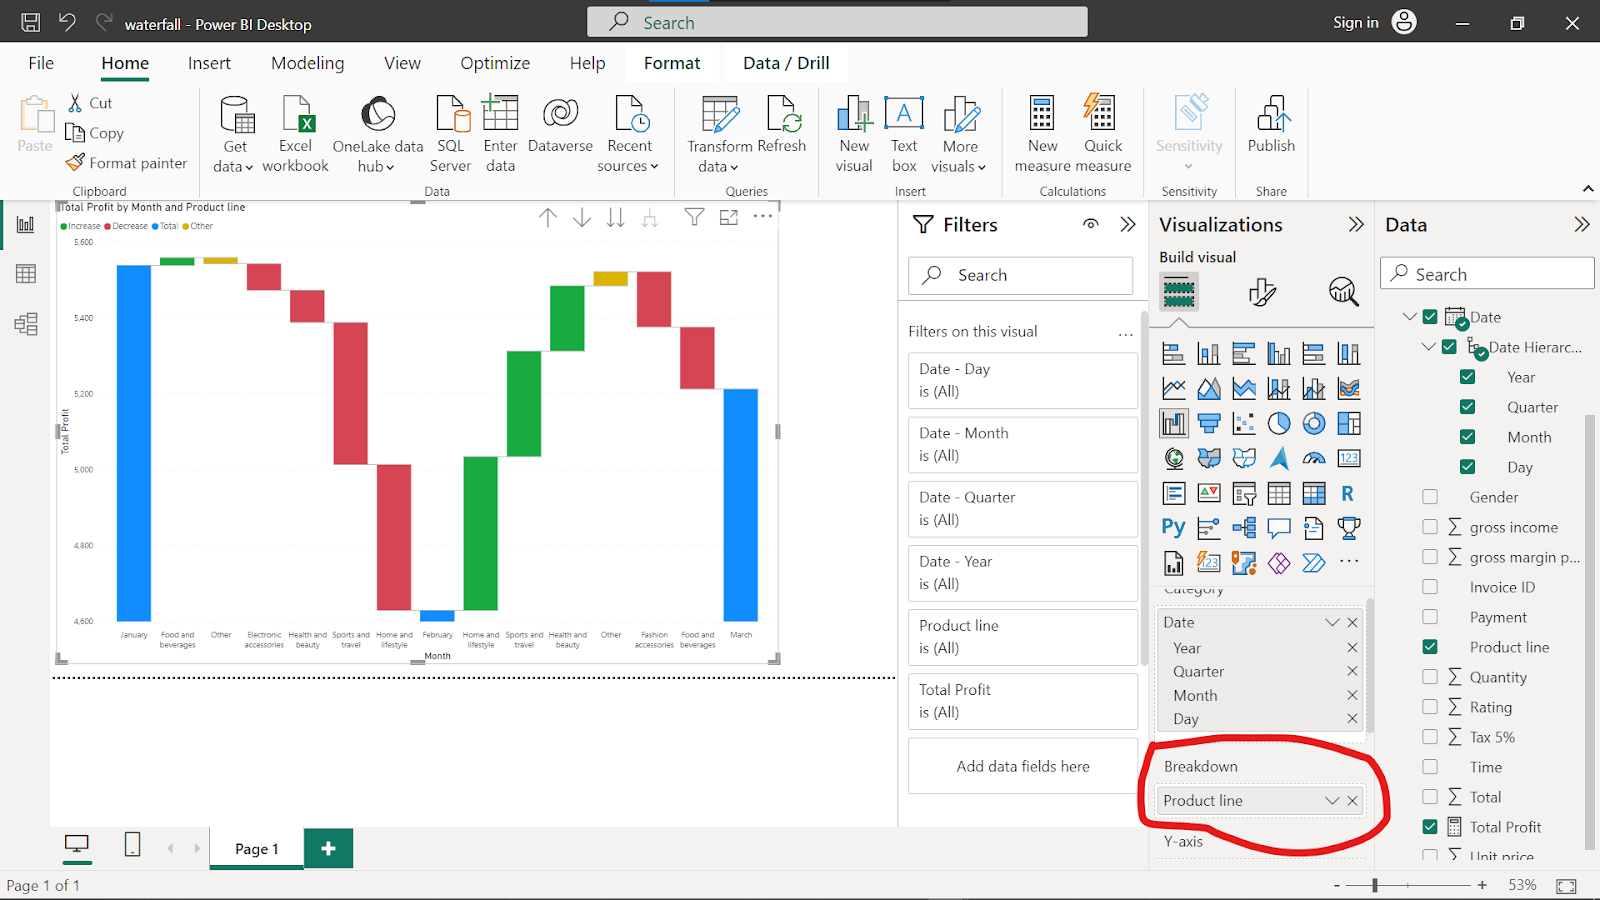This screenshot has width=1600, height=900.
Task: Click in the Data pane search box
Action: pos(1487,274)
